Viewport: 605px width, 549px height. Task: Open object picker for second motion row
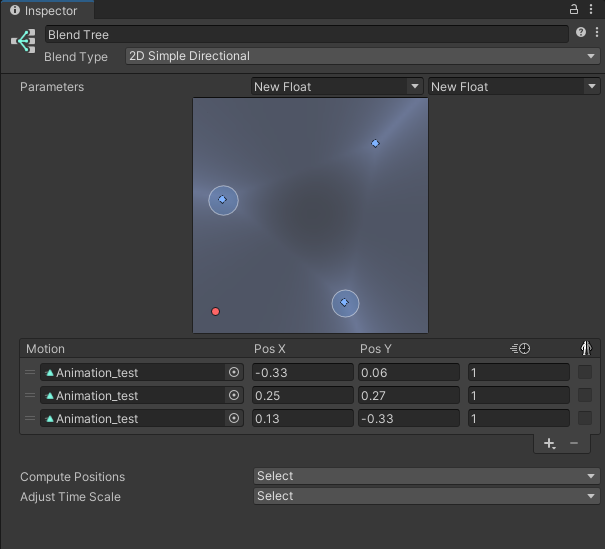[x=234, y=395]
